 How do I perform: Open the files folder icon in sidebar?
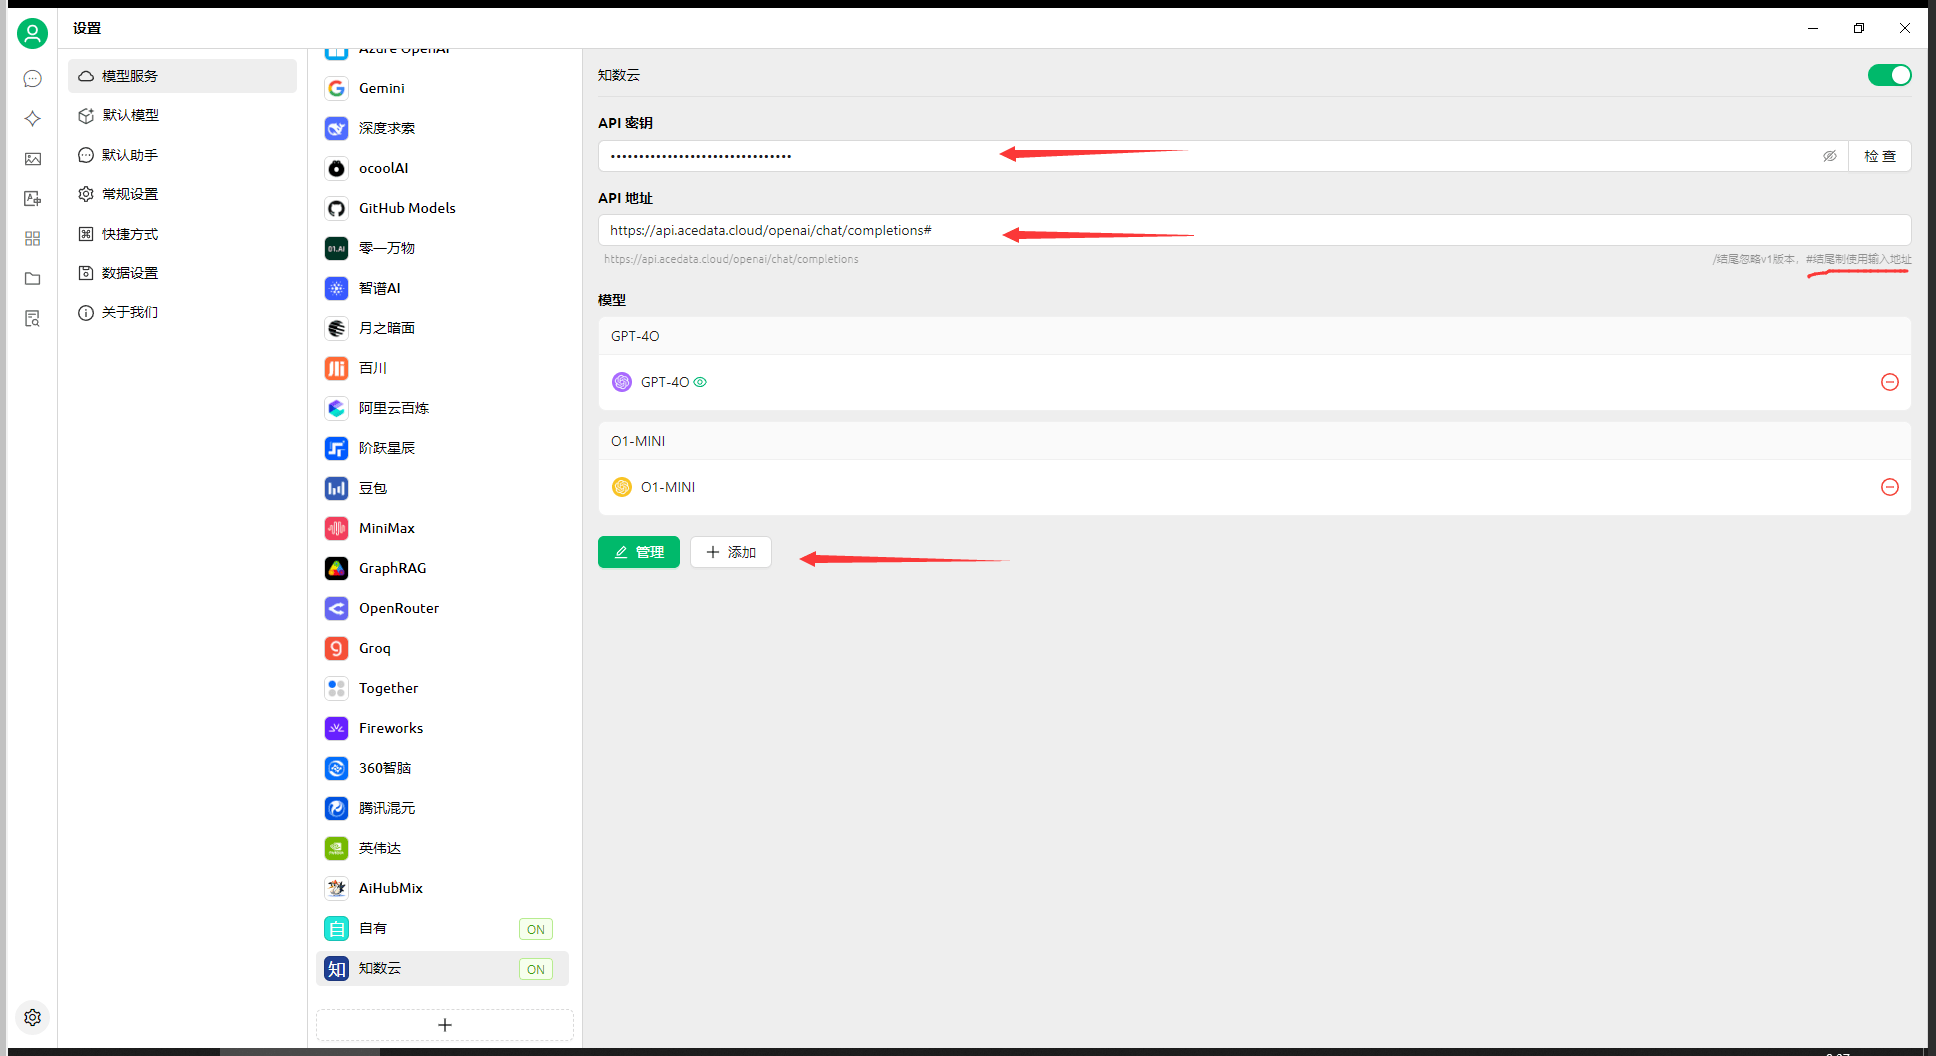[x=32, y=279]
